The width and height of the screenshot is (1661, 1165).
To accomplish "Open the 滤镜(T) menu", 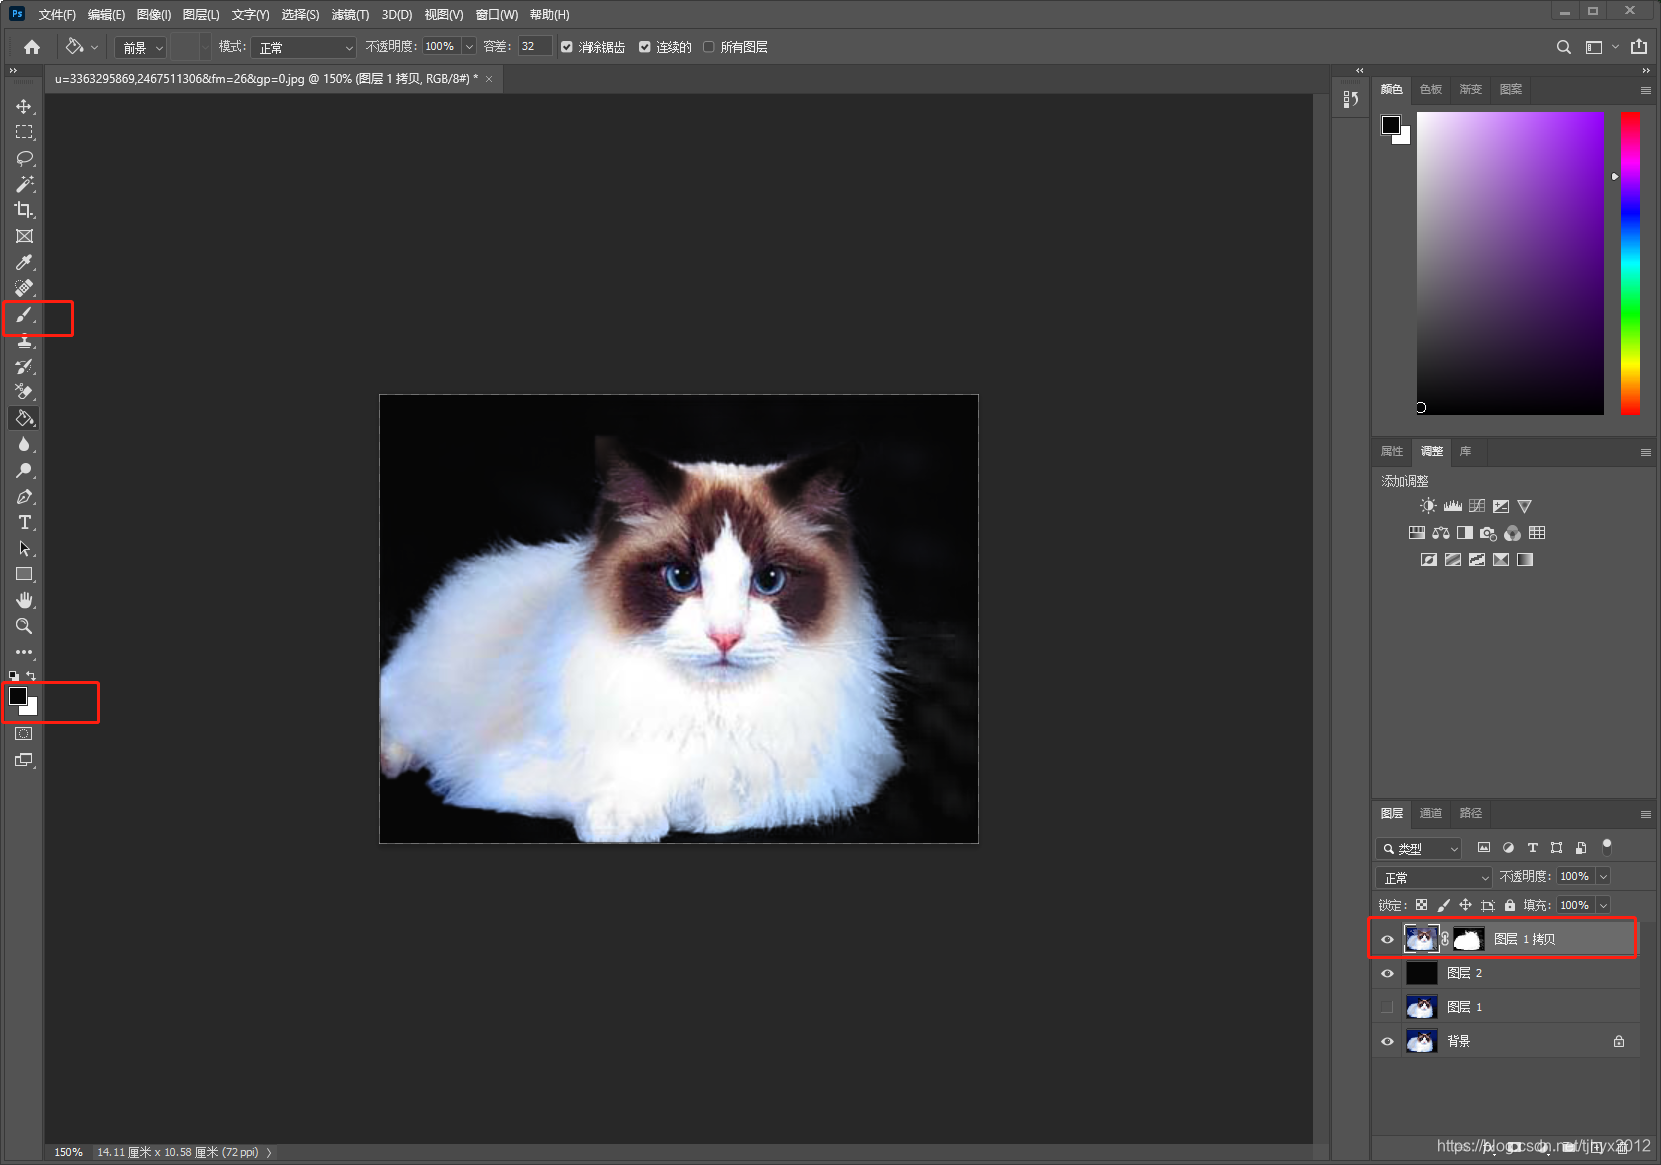I will tap(350, 14).
